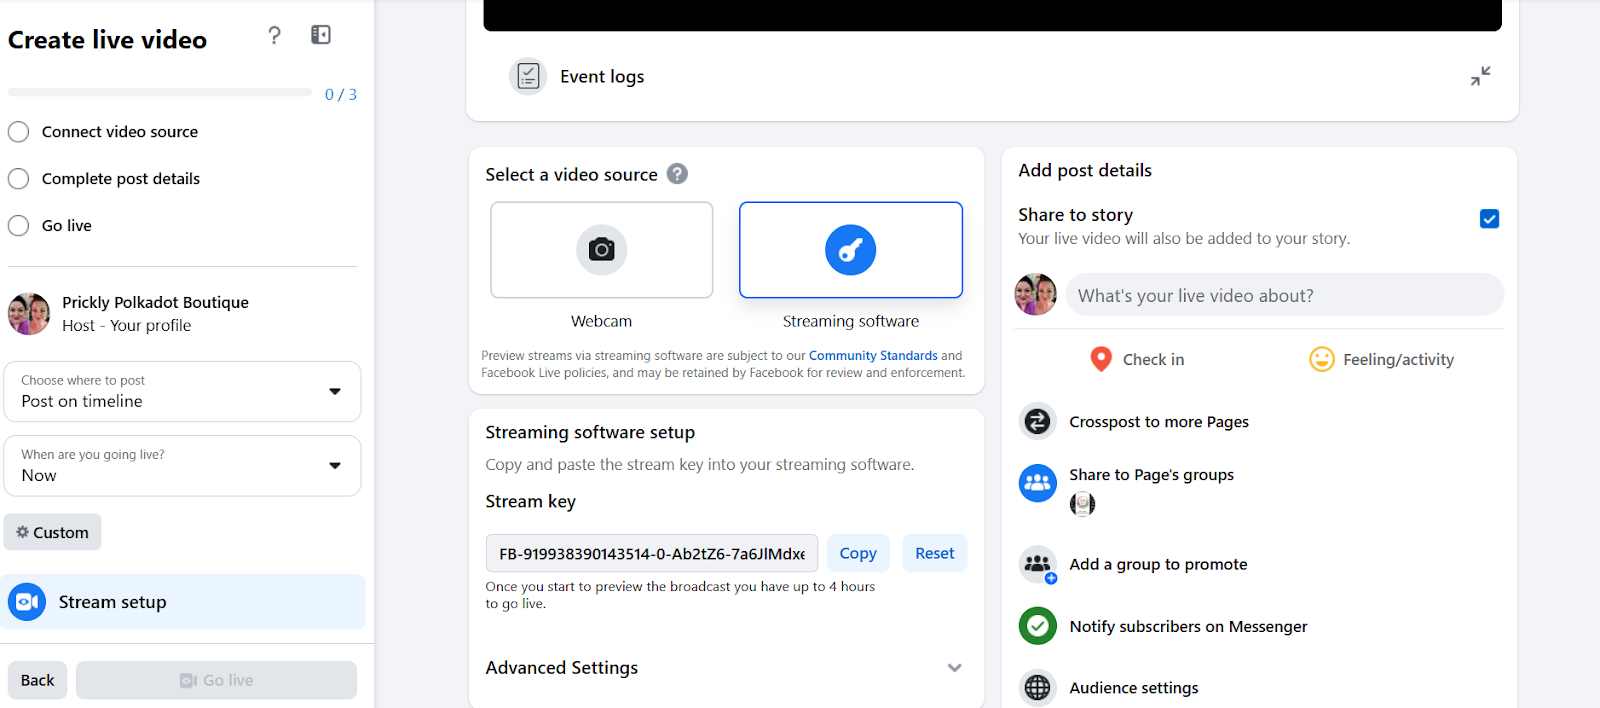Open When are you going live dropdown
This screenshot has width=1600, height=708.
coord(182,466)
